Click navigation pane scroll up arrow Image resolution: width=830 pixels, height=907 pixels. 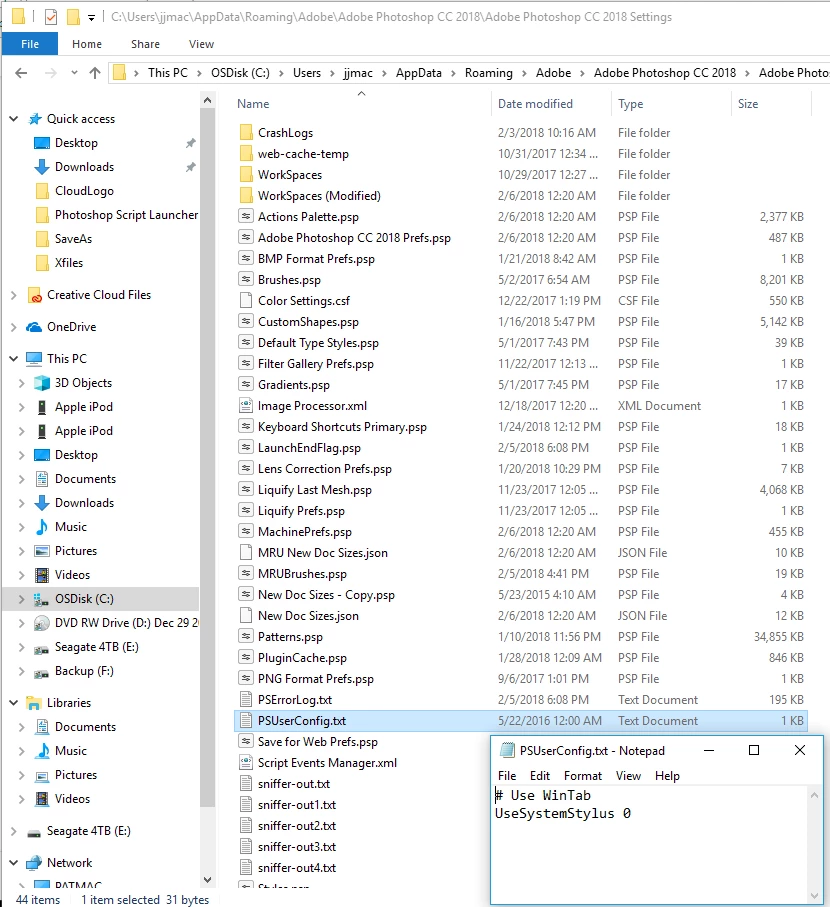[x=208, y=101]
